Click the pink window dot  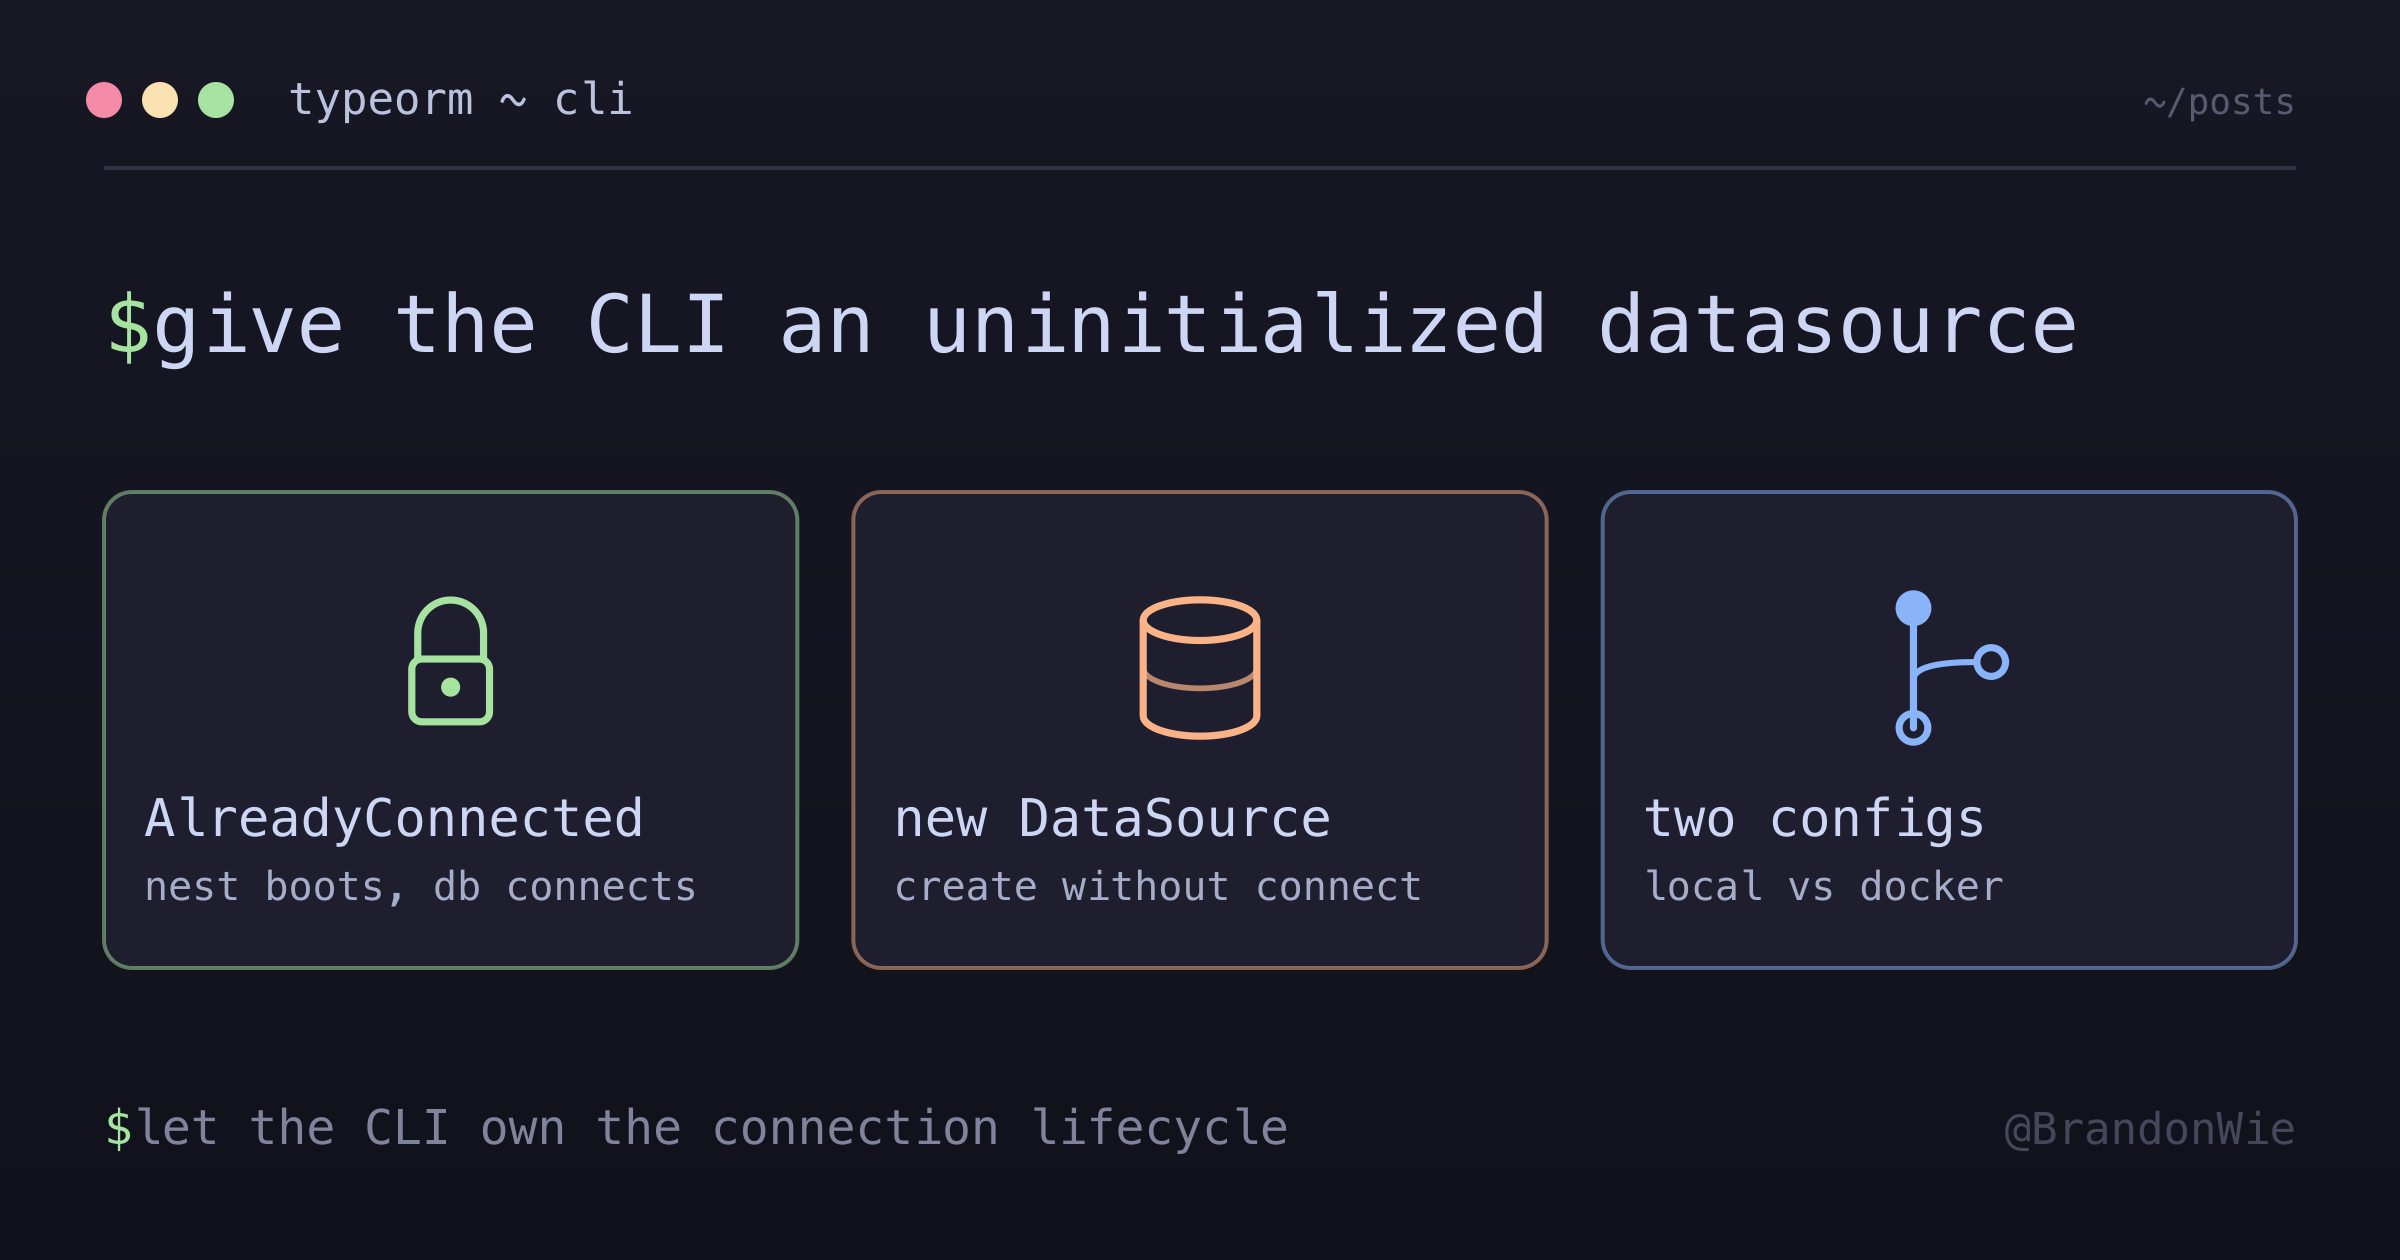pos(104,100)
